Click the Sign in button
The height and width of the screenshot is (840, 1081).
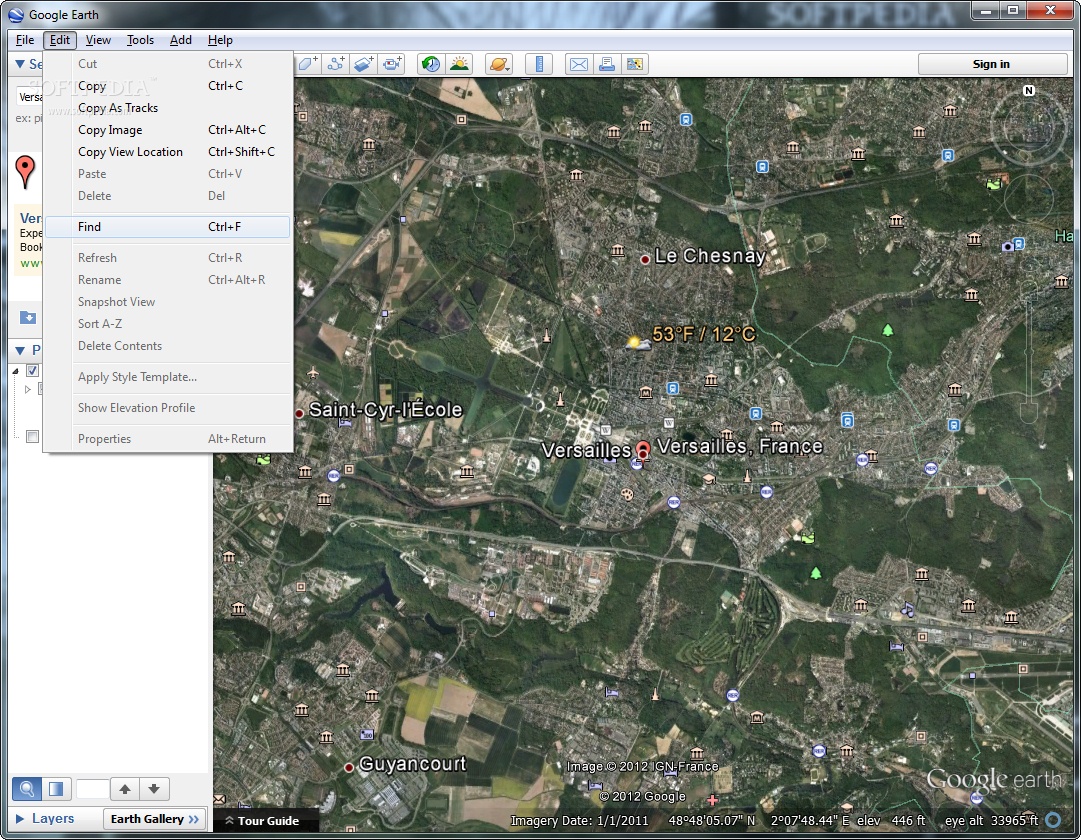point(991,64)
